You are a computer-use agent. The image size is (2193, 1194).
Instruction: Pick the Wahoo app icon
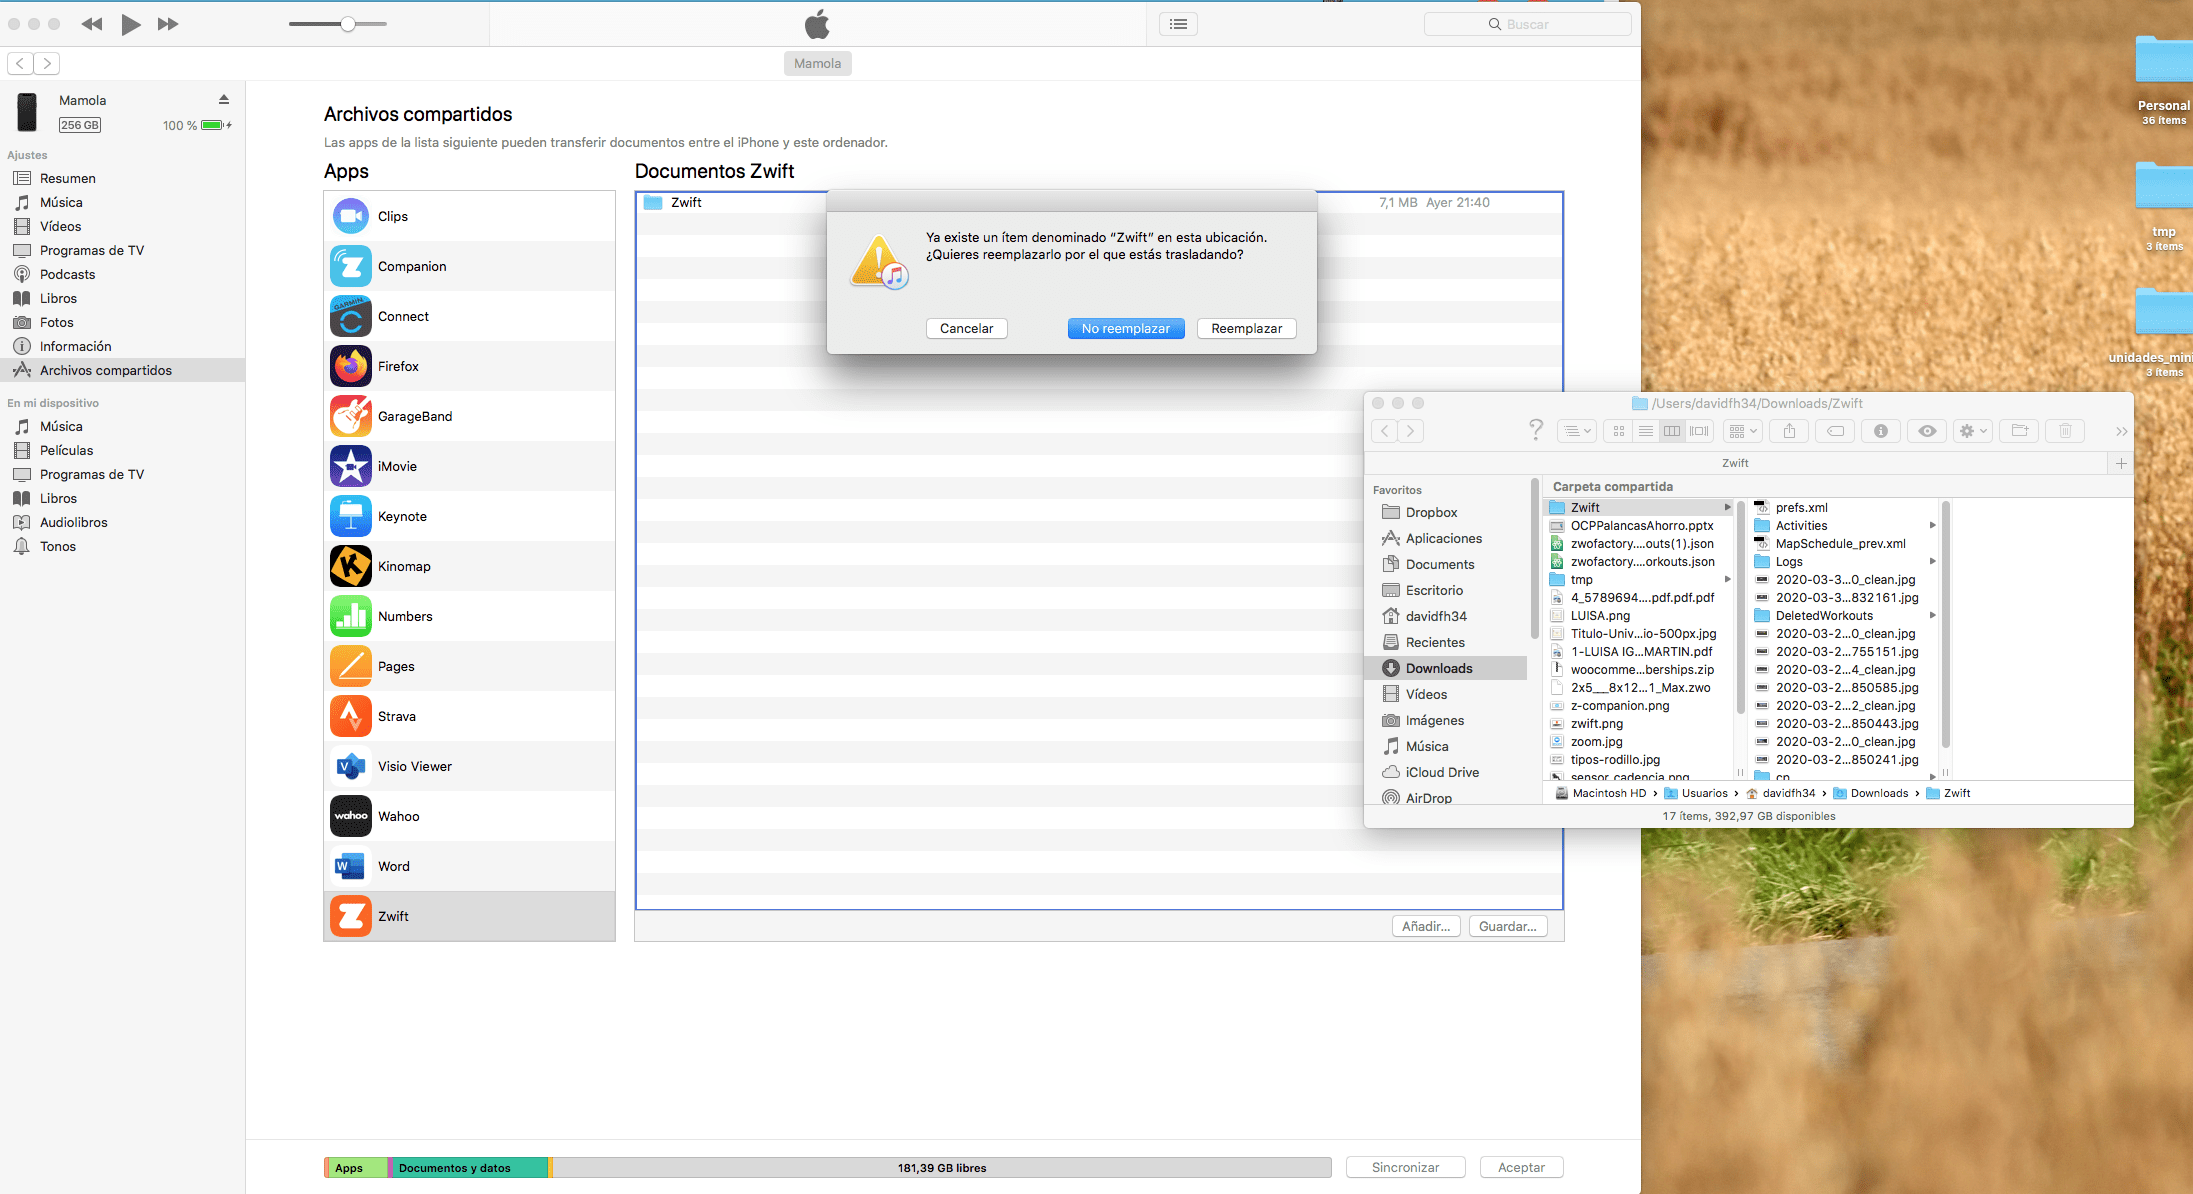click(x=351, y=816)
